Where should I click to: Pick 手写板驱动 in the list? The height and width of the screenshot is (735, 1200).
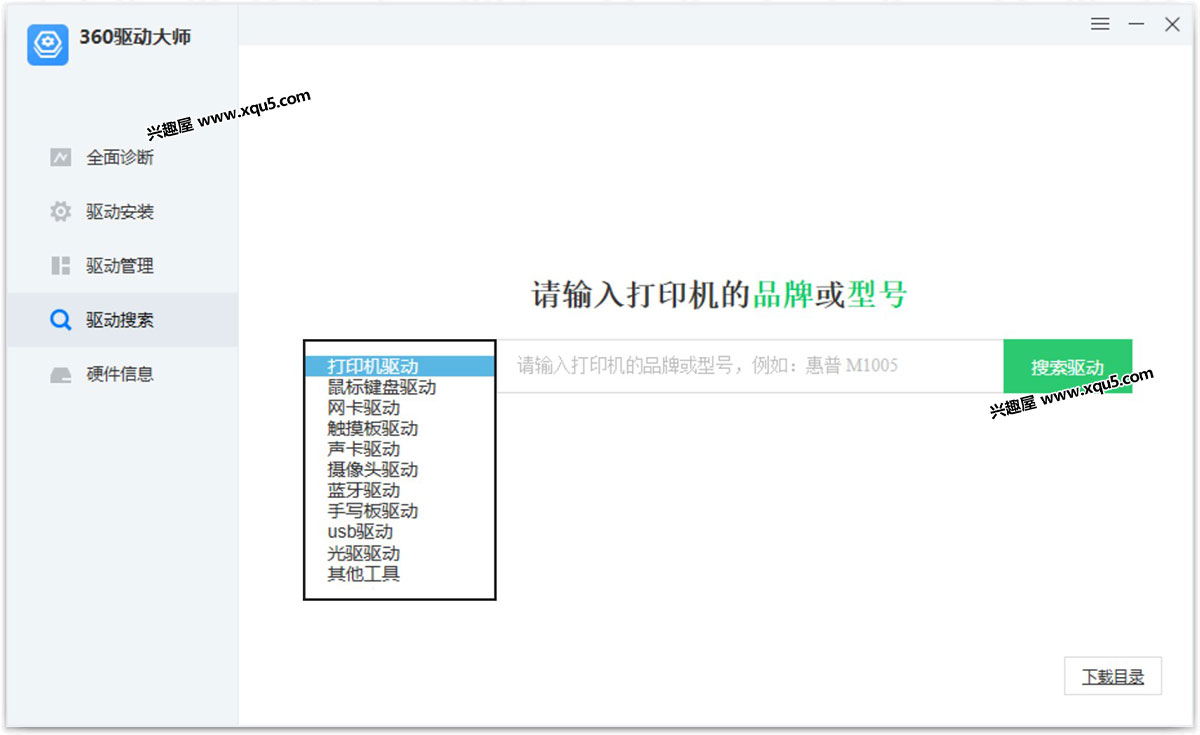[399, 511]
